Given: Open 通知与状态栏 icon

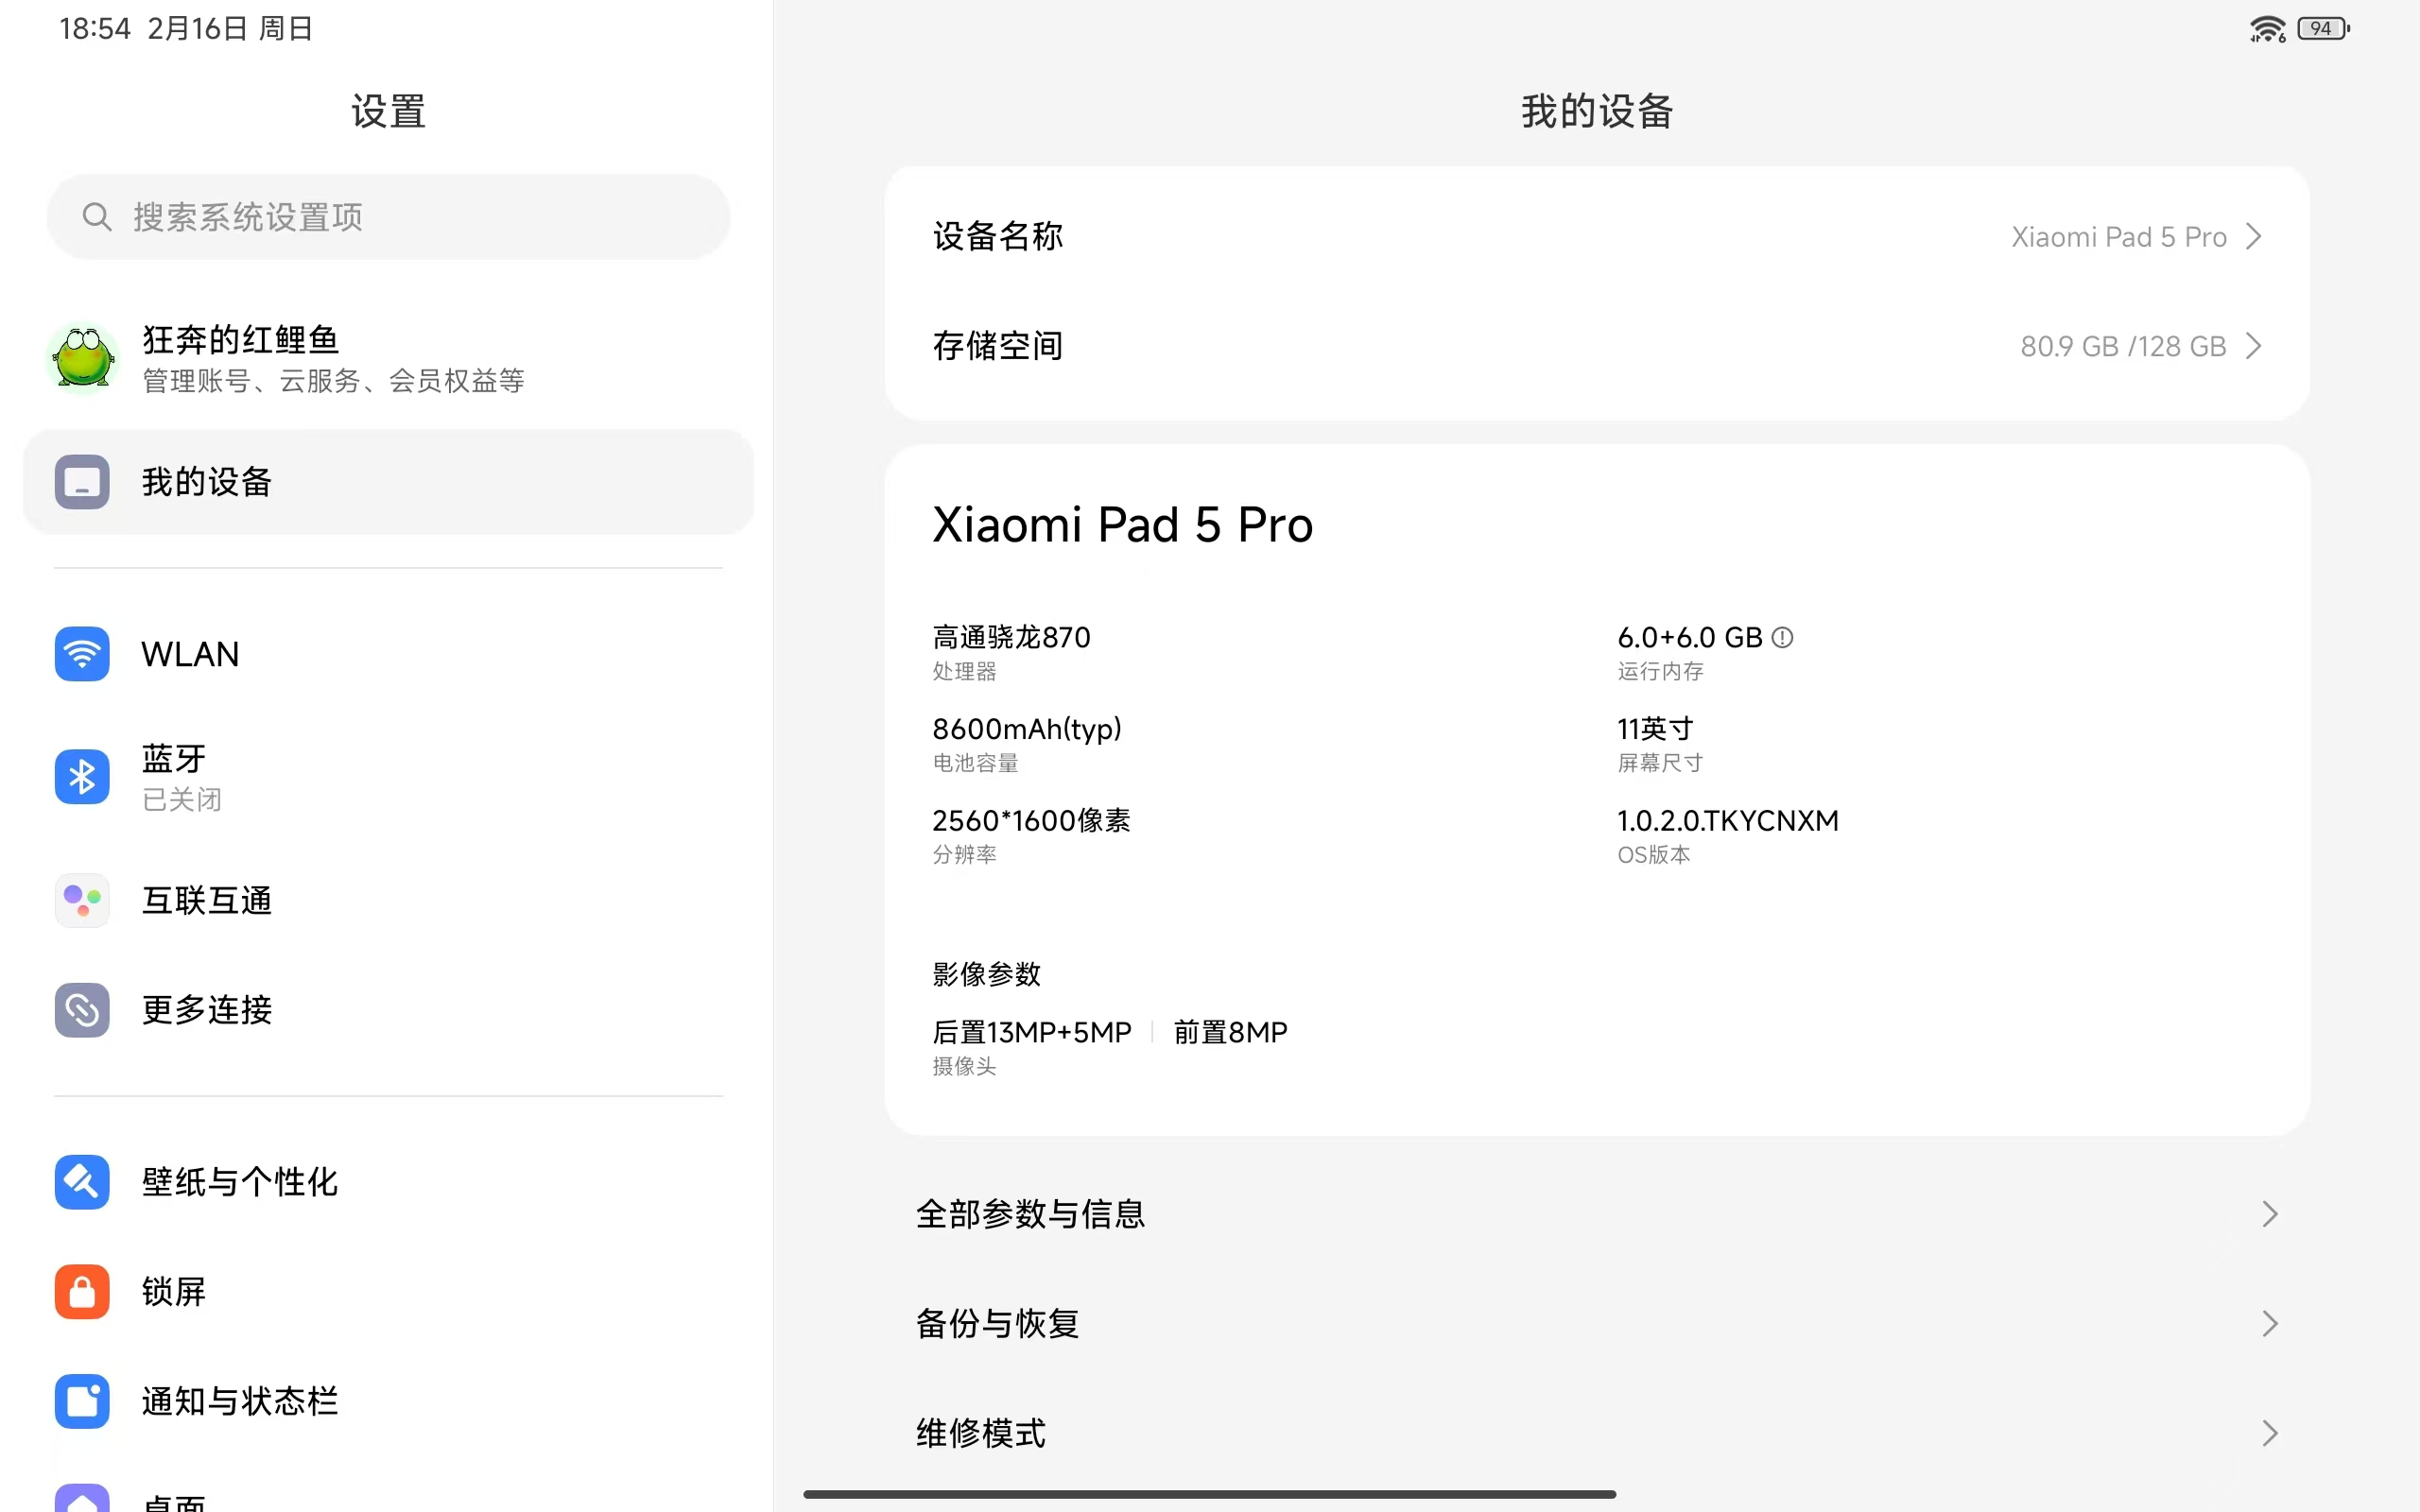Looking at the screenshot, I should tap(82, 1401).
